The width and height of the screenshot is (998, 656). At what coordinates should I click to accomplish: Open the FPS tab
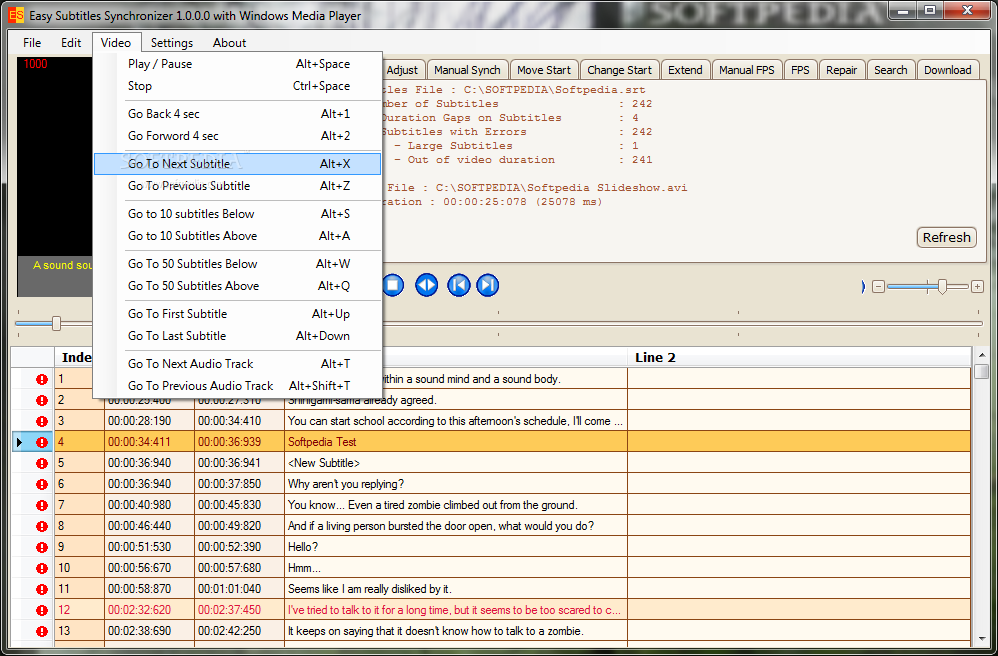tap(800, 70)
